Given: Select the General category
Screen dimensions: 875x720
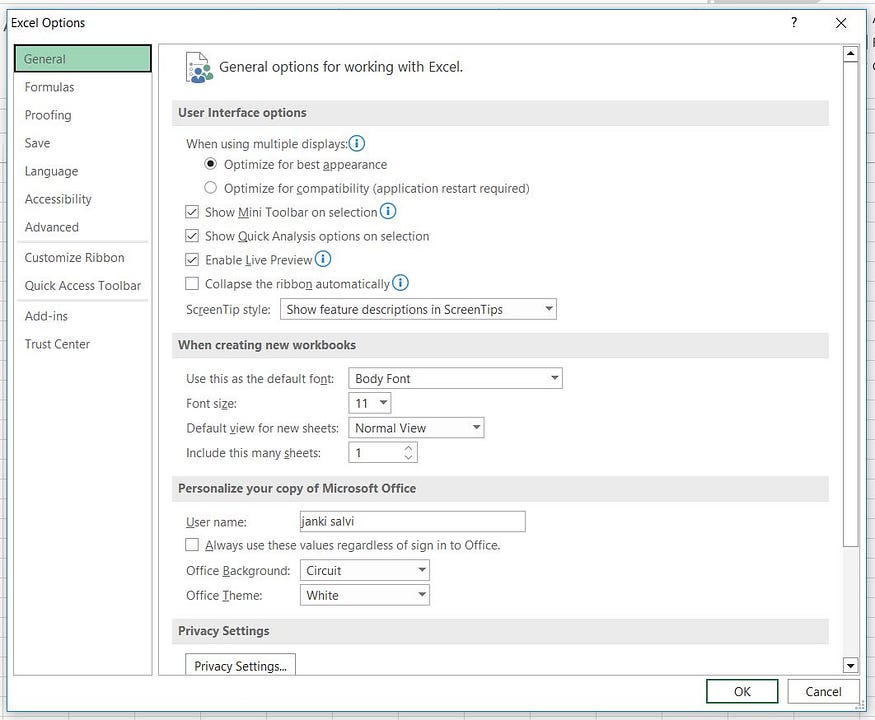Looking at the screenshot, I should (x=83, y=59).
